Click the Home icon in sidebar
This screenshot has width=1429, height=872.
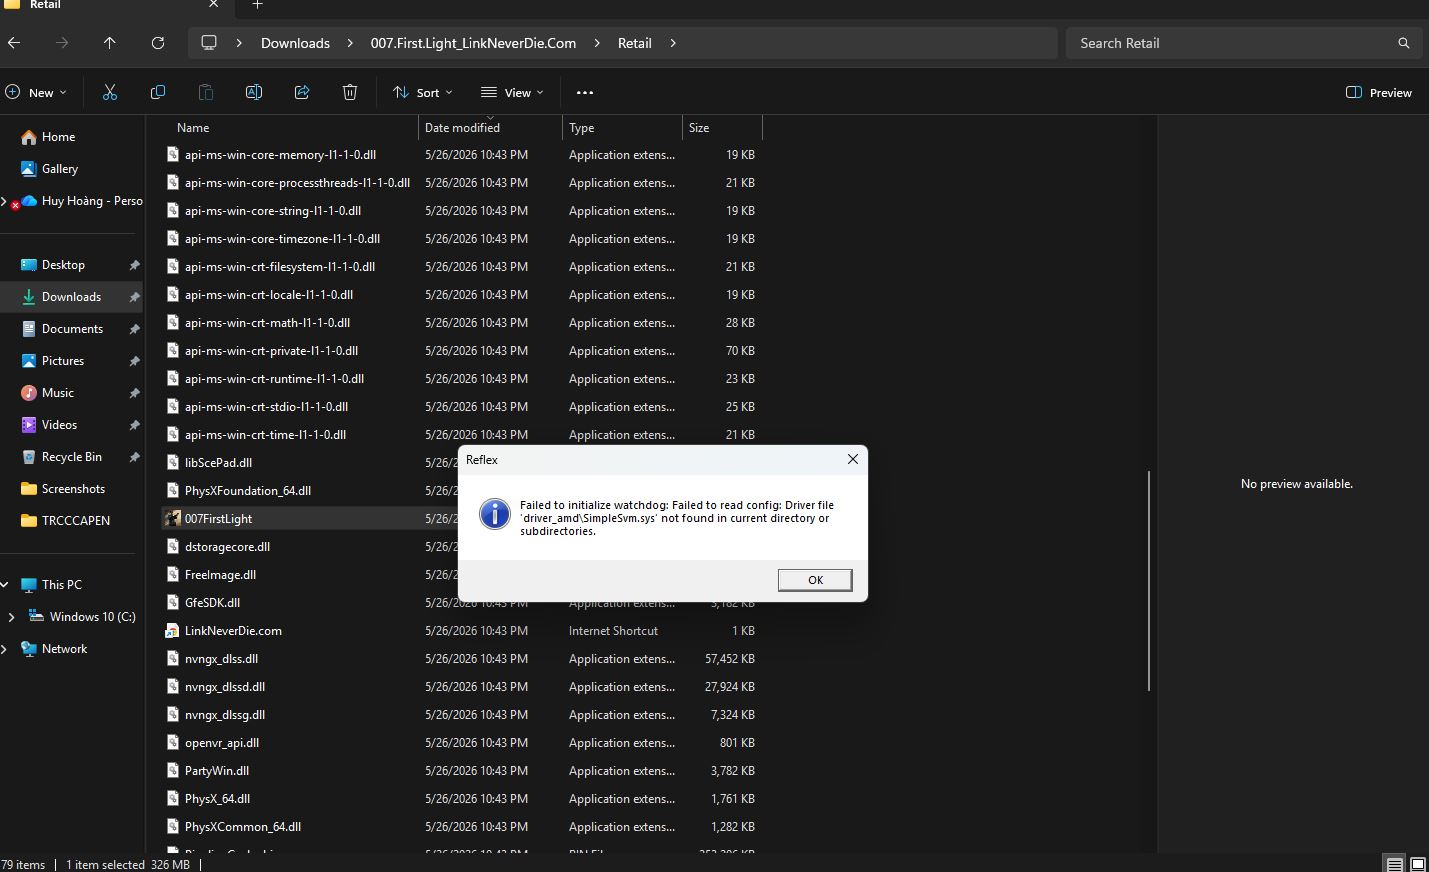pos(28,137)
